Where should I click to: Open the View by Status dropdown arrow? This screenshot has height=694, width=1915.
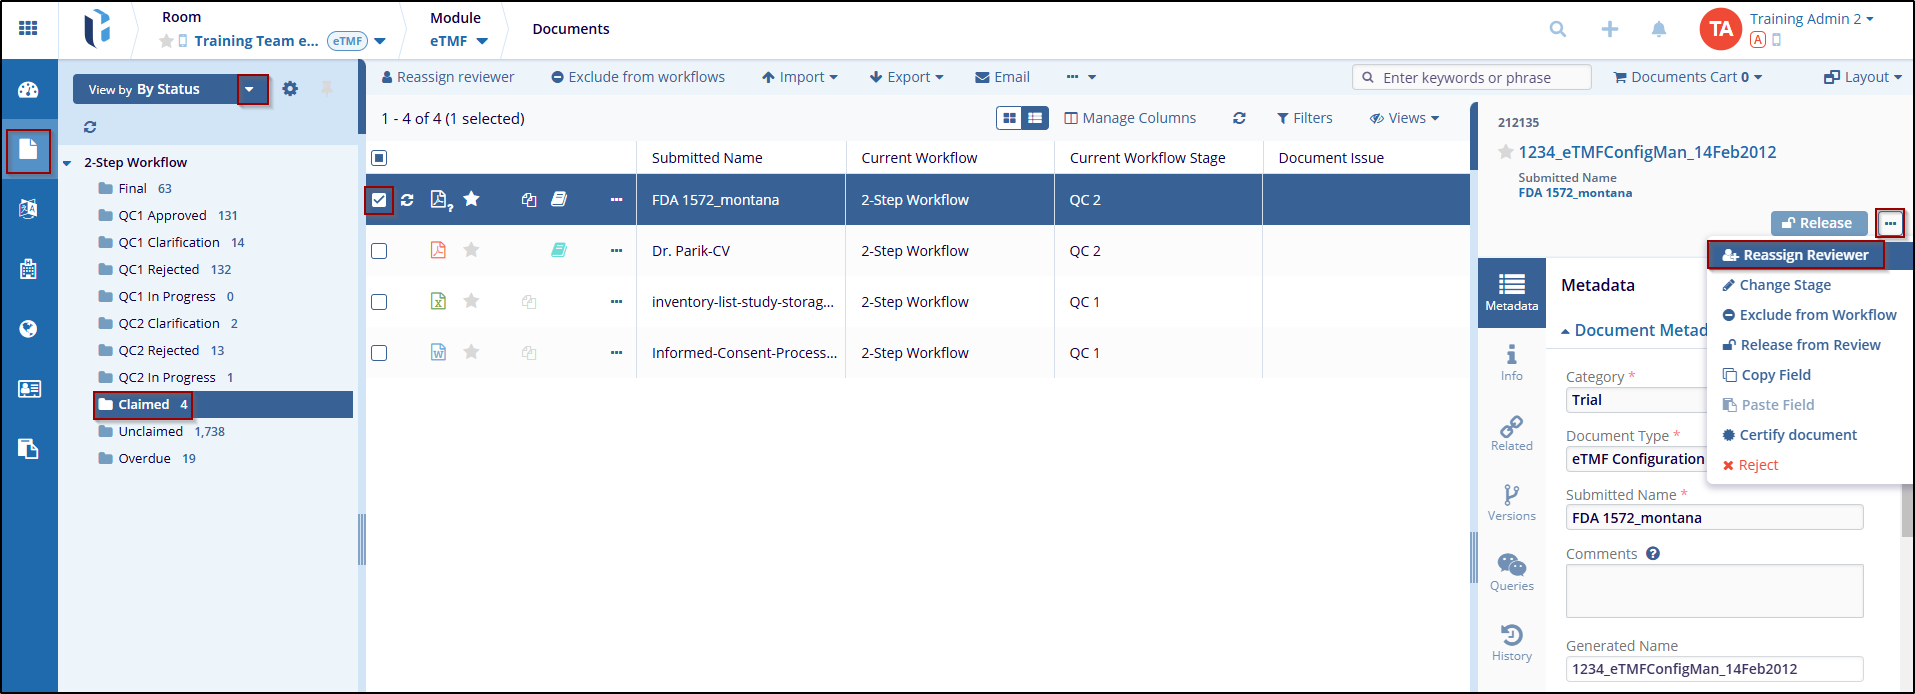tap(250, 89)
